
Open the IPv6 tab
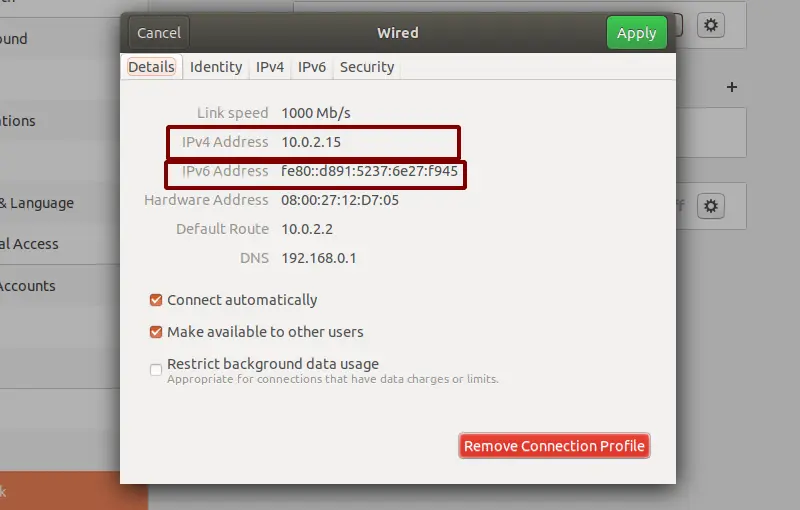click(312, 67)
